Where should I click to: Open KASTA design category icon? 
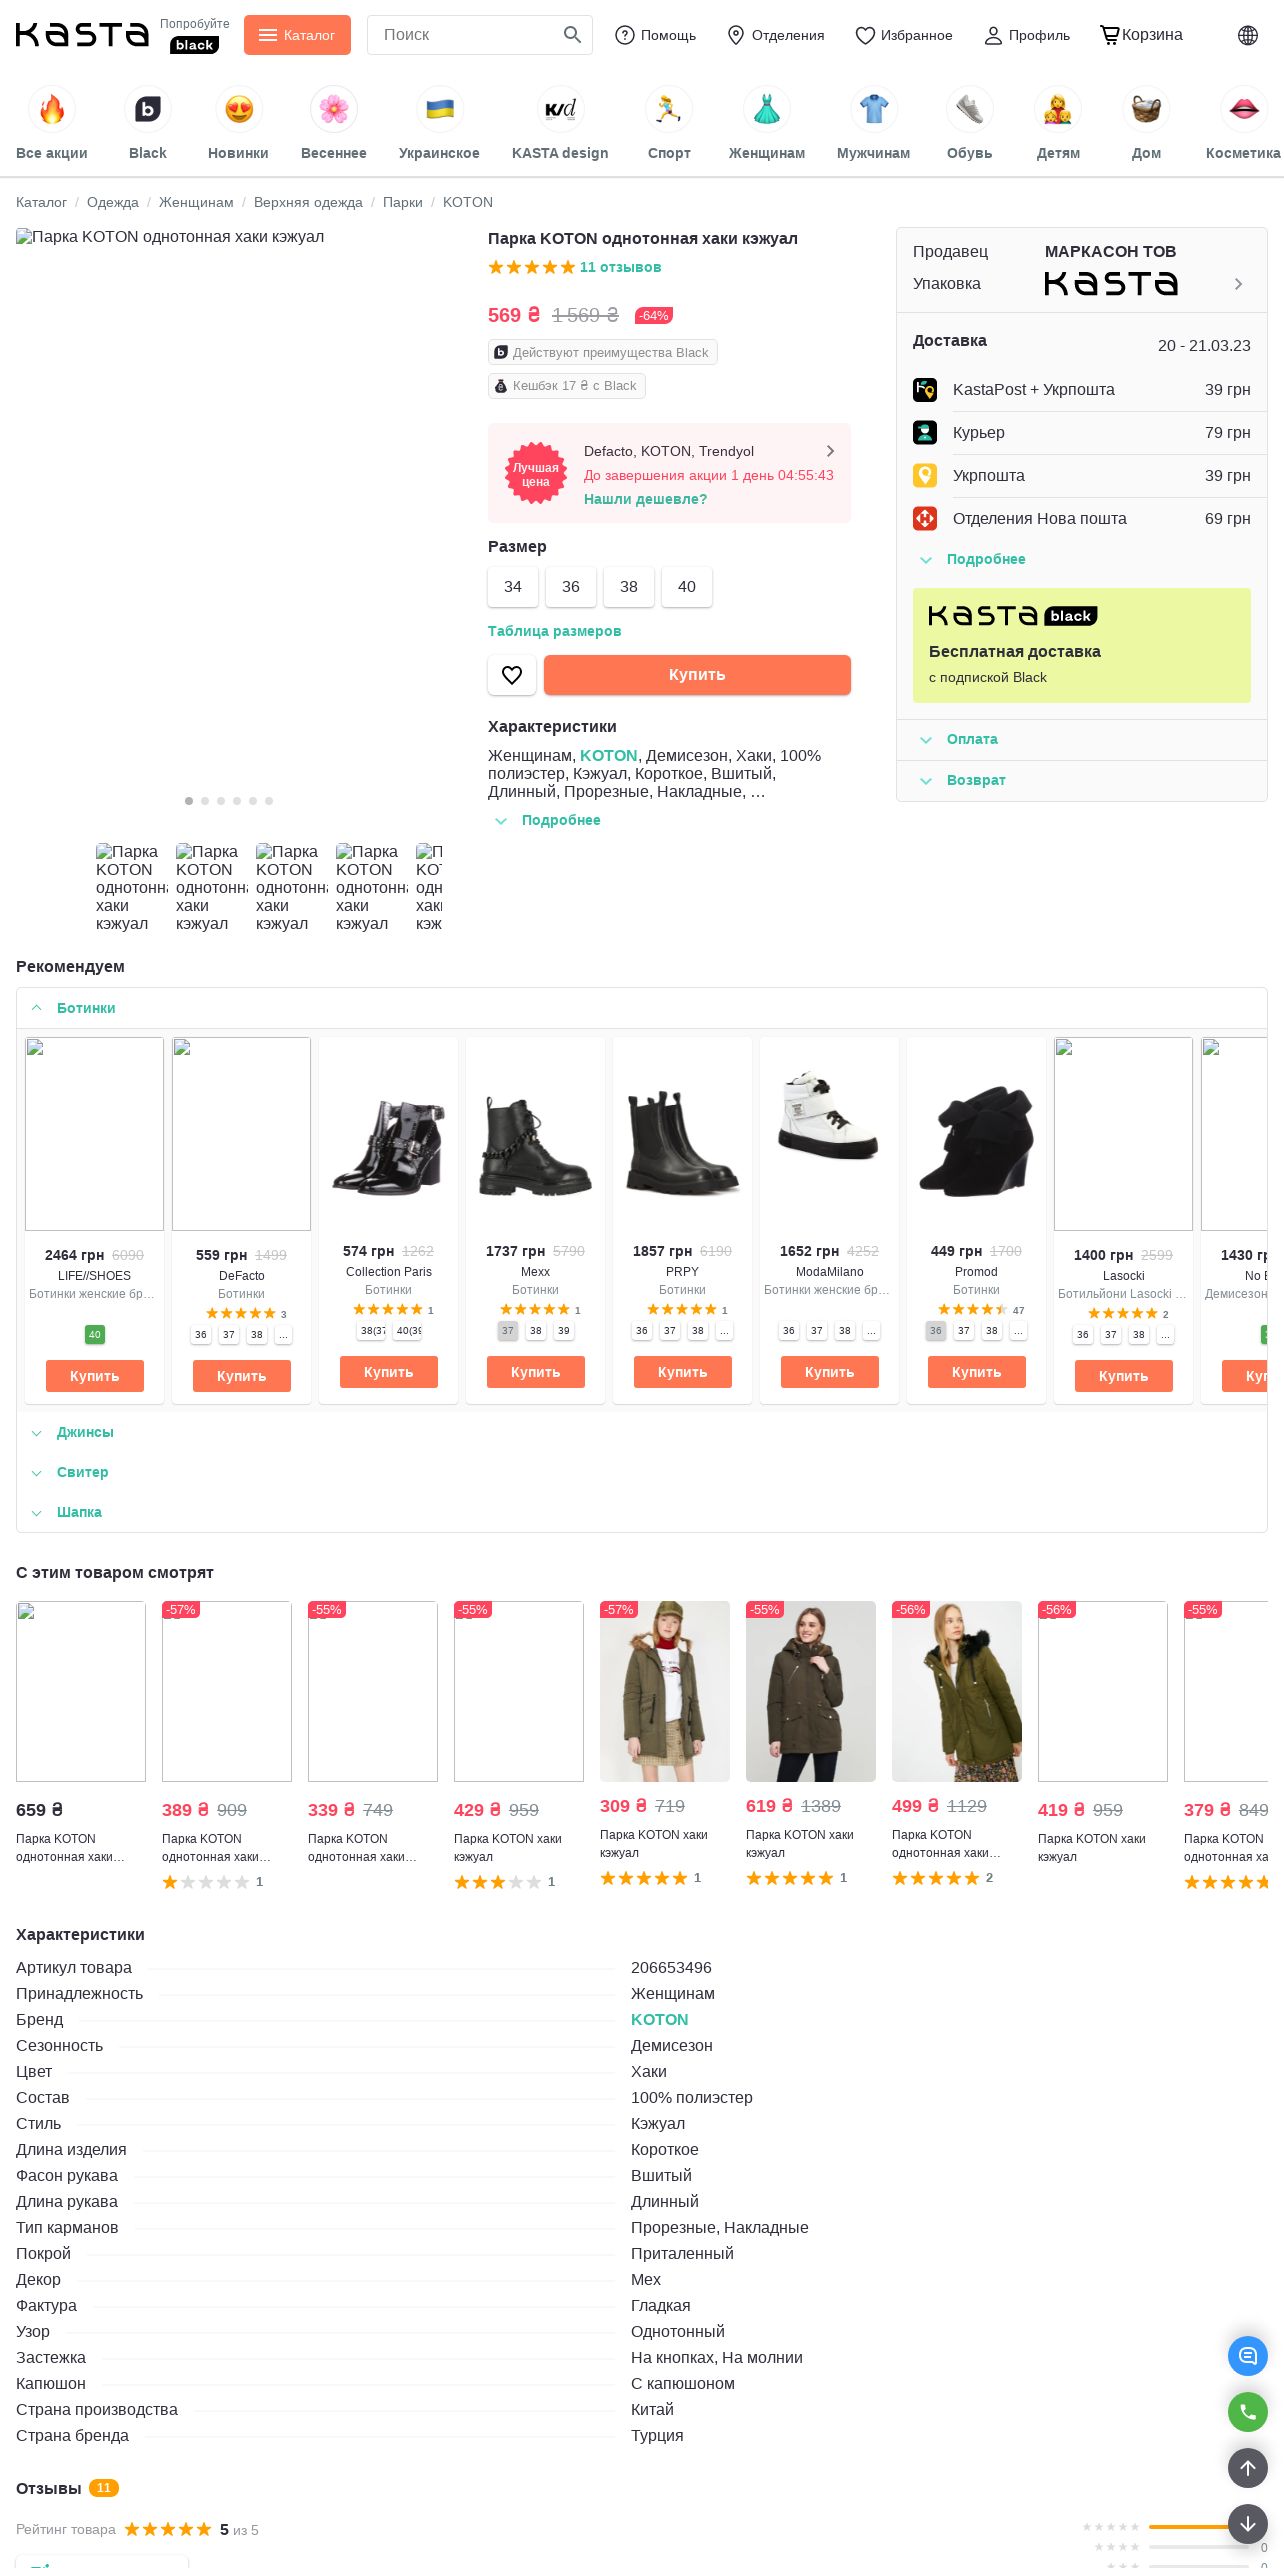point(560,110)
